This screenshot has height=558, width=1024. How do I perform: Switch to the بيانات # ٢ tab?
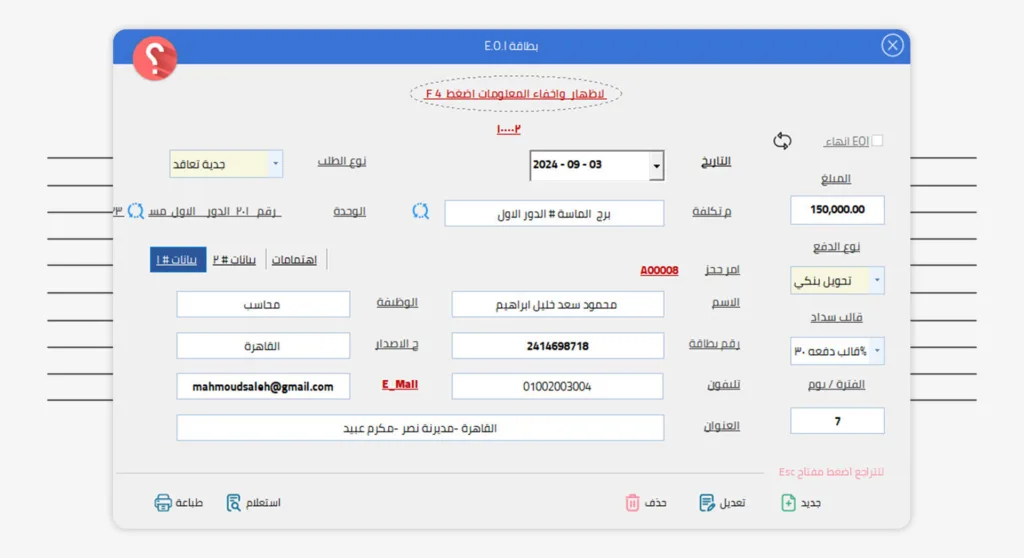coord(234,259)
